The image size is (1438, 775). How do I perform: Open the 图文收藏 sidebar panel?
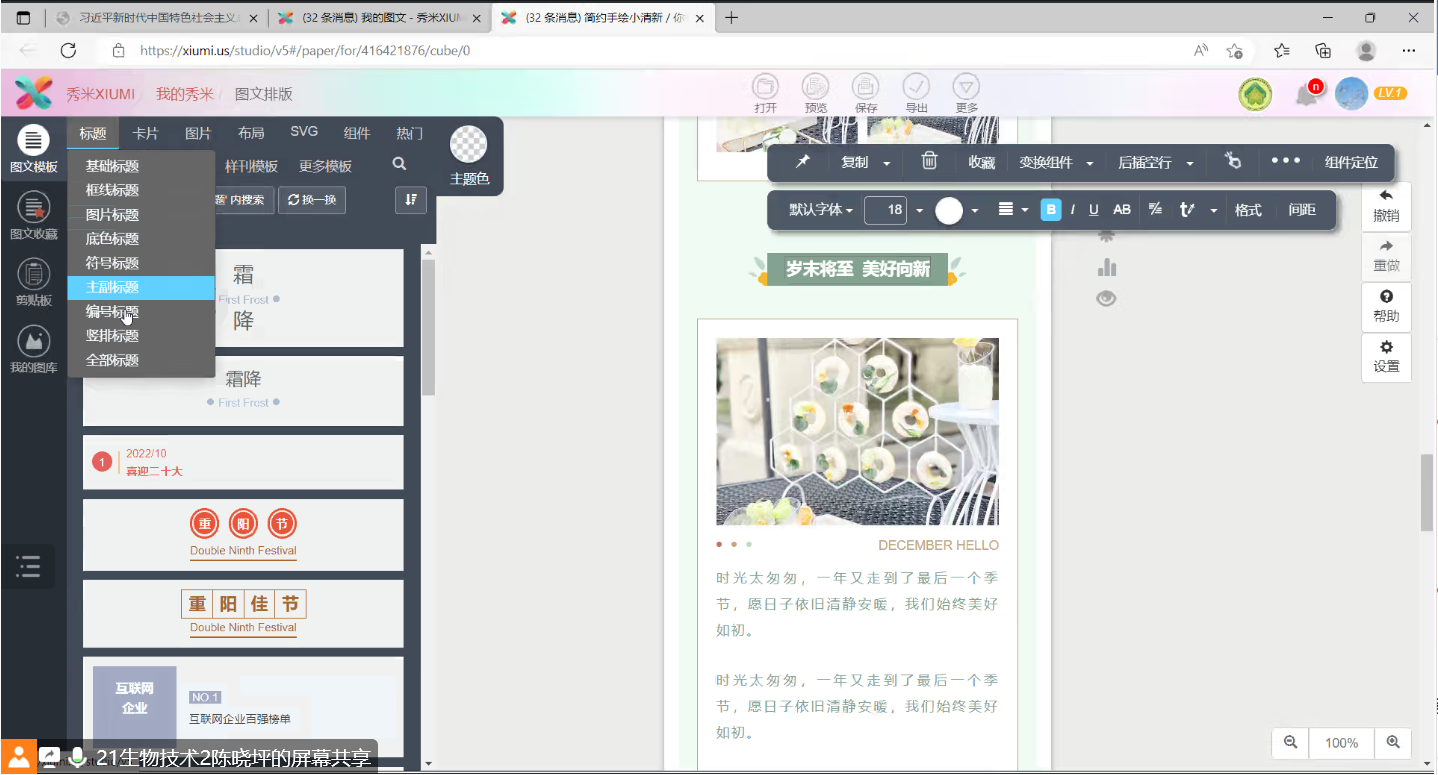click(33, 217)
